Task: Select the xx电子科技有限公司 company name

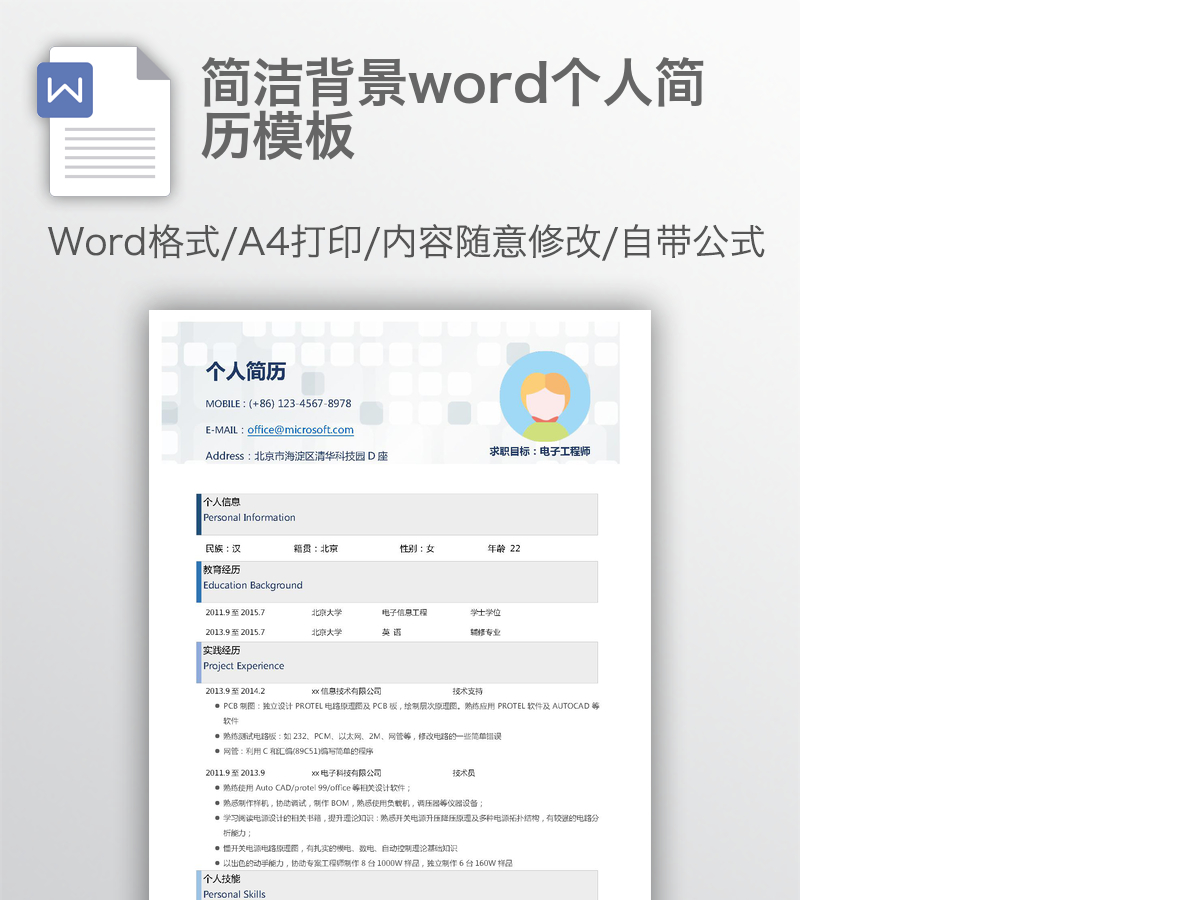Action: coord(346,773)
